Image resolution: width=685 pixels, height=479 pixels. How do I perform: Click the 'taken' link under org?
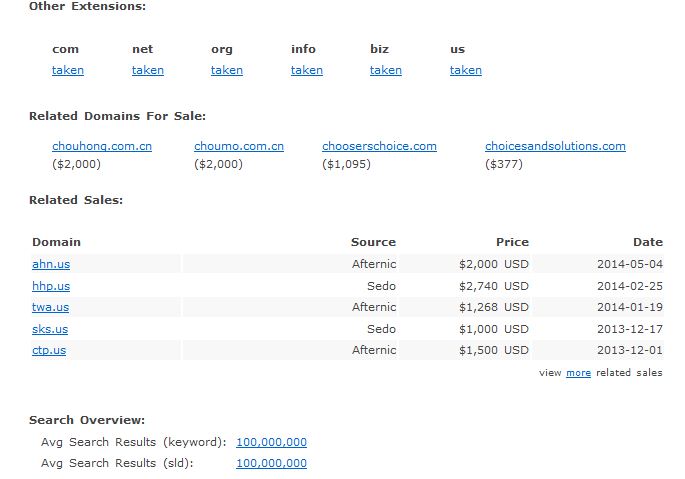tap(227, 70)
